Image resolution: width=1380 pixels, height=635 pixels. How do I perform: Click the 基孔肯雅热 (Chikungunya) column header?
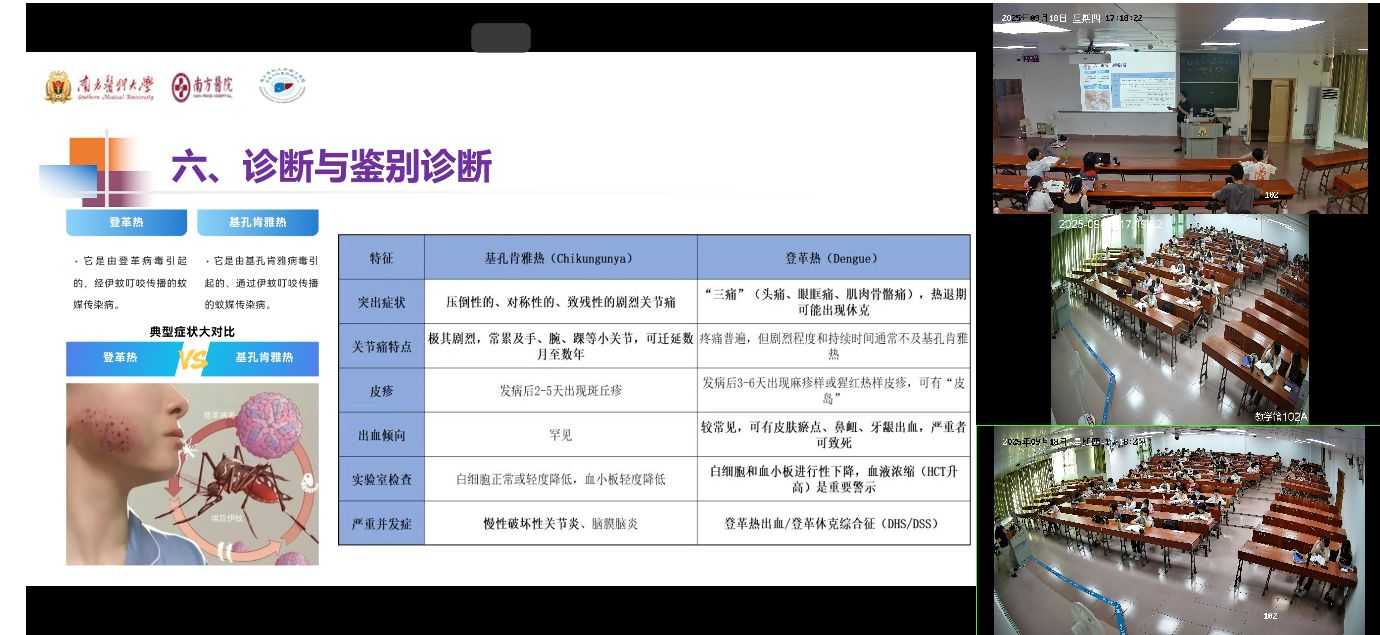(560, 257)
